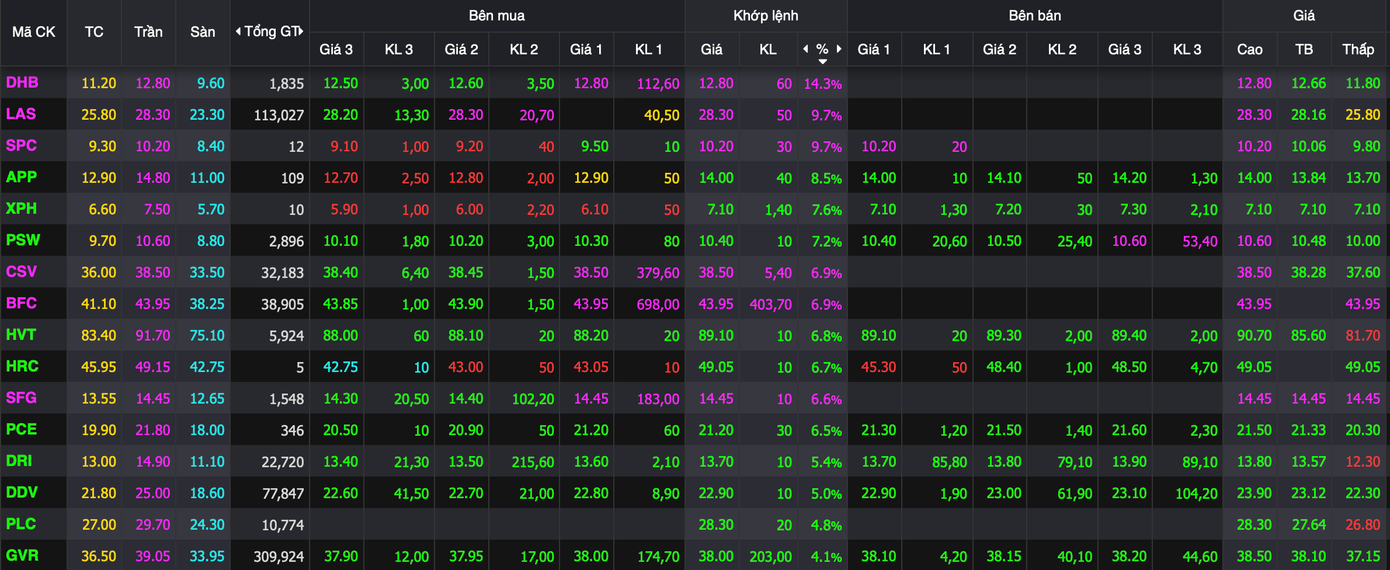Open stock details for LAS

21,115
